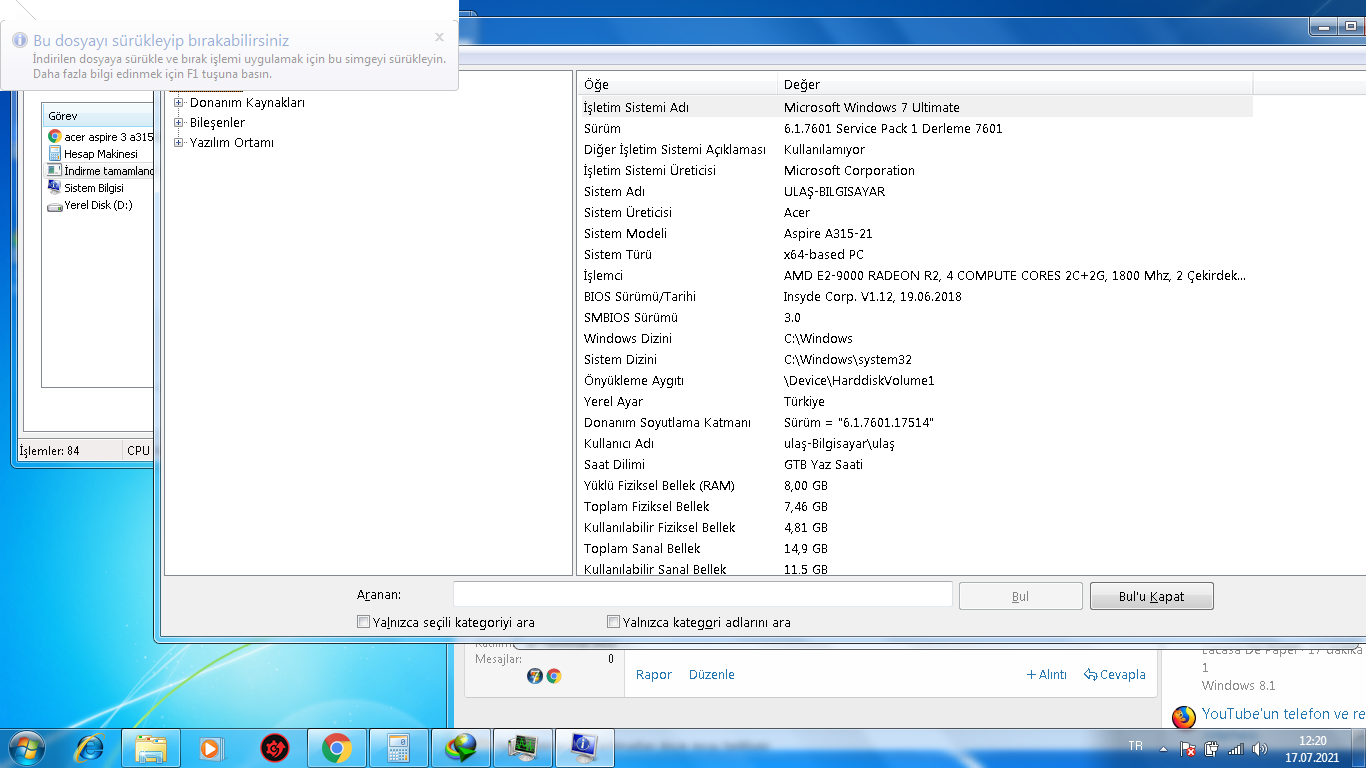
Task: Click the Windows 7 badge under Mesajlar
Action: [535, 676]
